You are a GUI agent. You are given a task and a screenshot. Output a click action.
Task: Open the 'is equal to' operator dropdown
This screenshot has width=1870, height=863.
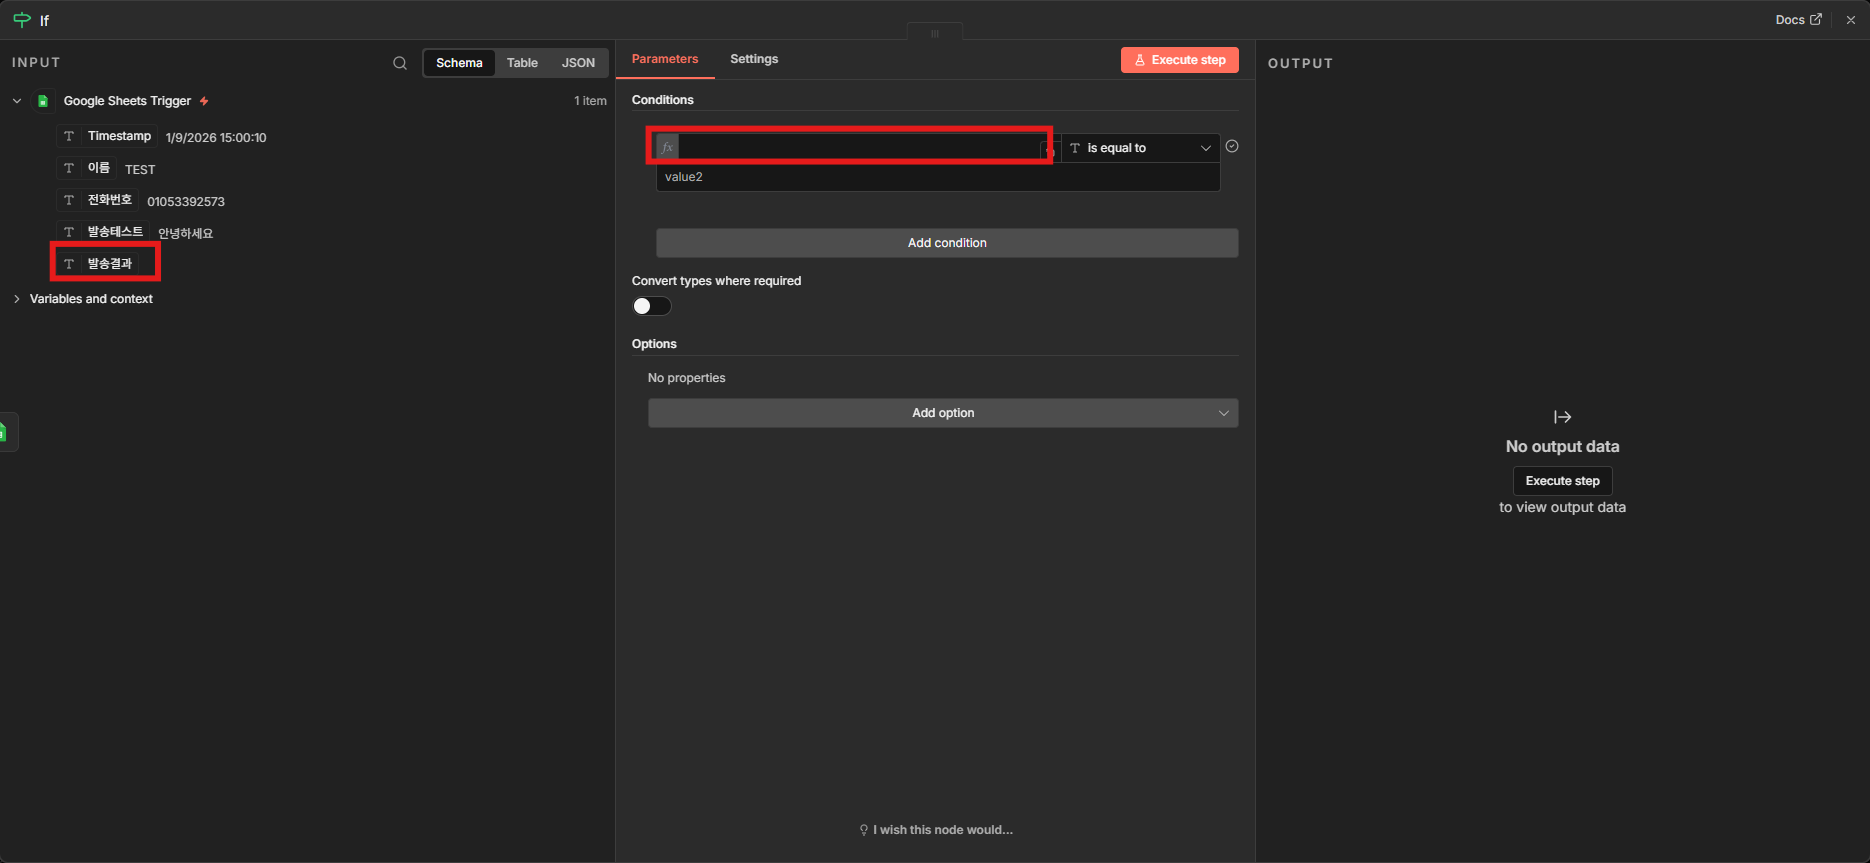pos(1140,148)
